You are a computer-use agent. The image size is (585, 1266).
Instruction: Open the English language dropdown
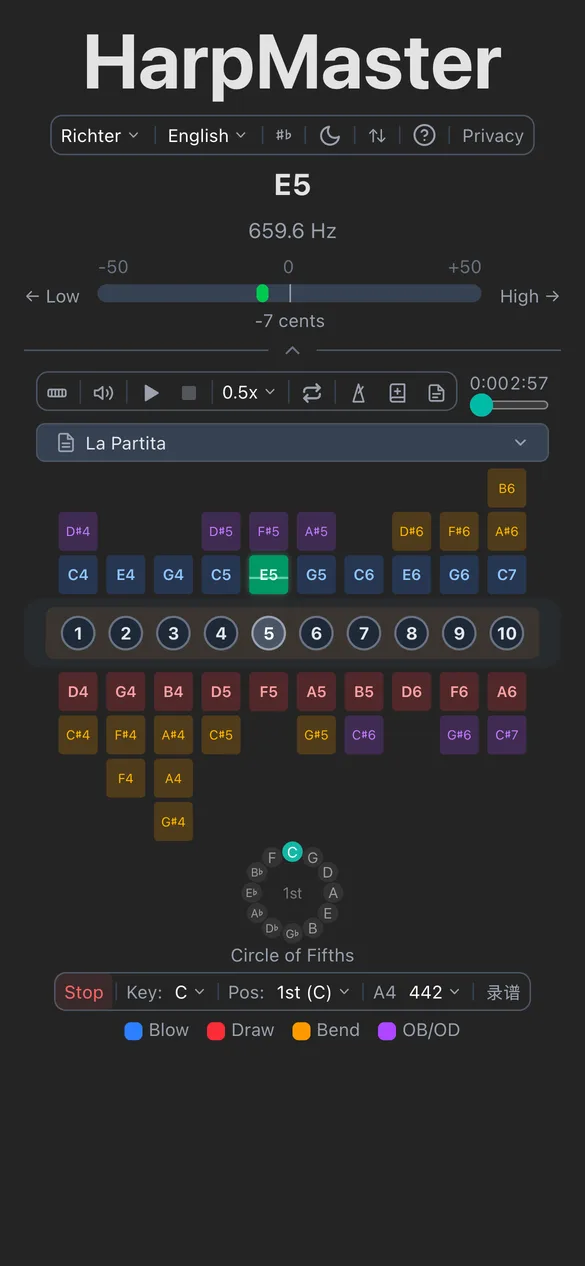[206, 136]
